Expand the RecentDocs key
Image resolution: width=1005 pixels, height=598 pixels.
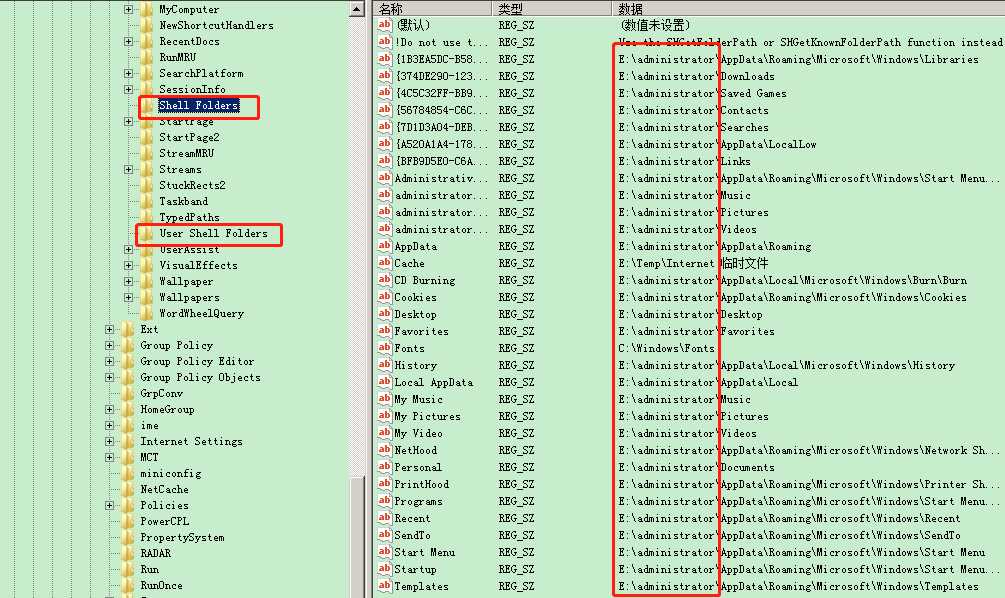(128, 41)
